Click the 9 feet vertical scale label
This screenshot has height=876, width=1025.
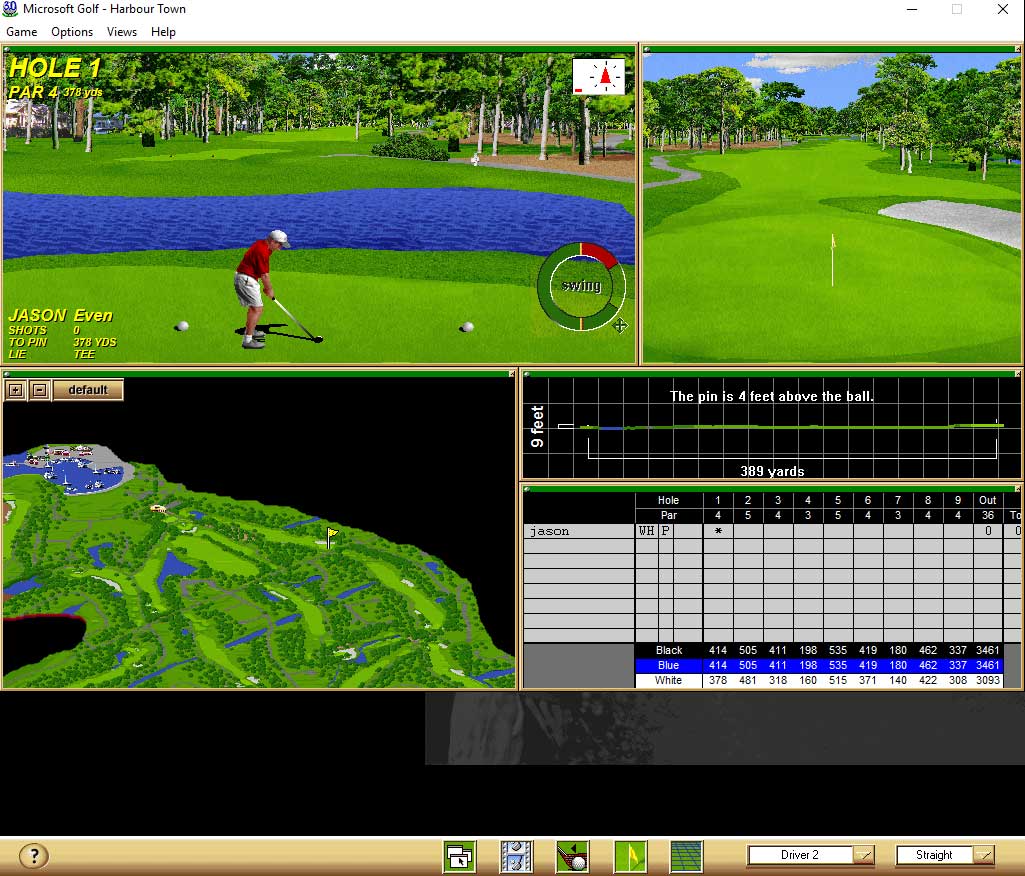point(537,427)
